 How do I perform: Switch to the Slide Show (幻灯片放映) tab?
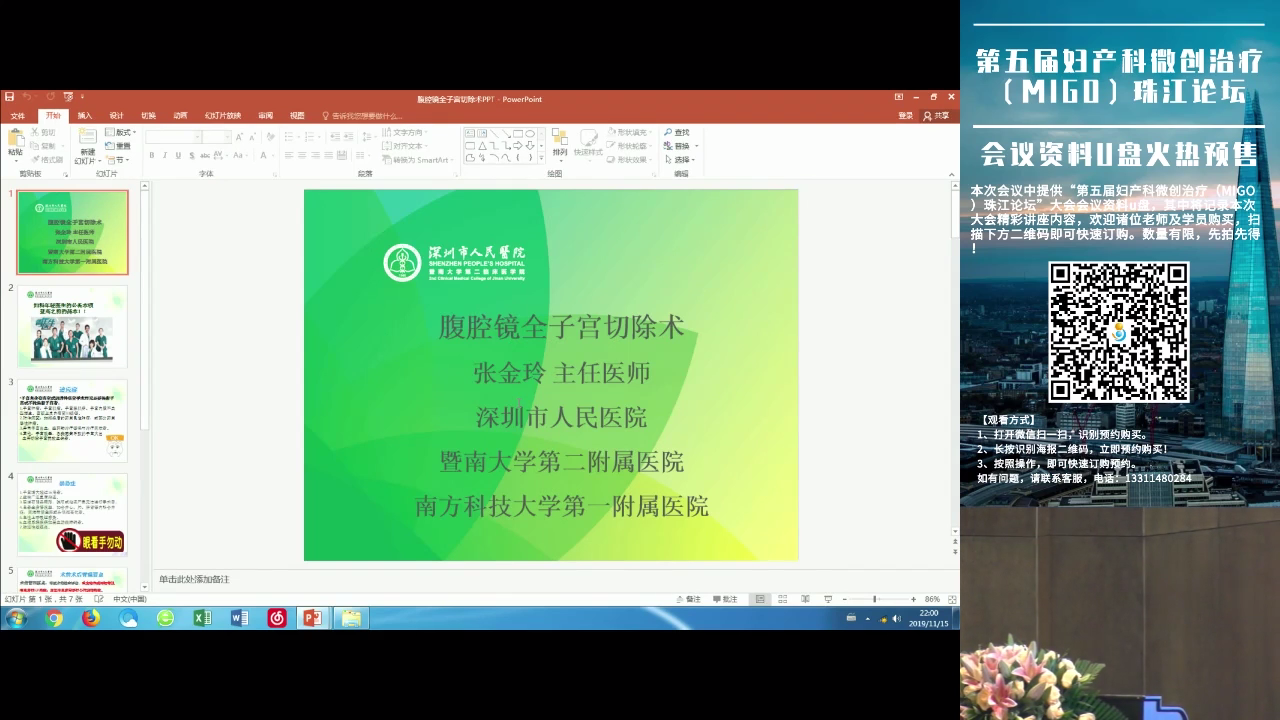[223, 116]
